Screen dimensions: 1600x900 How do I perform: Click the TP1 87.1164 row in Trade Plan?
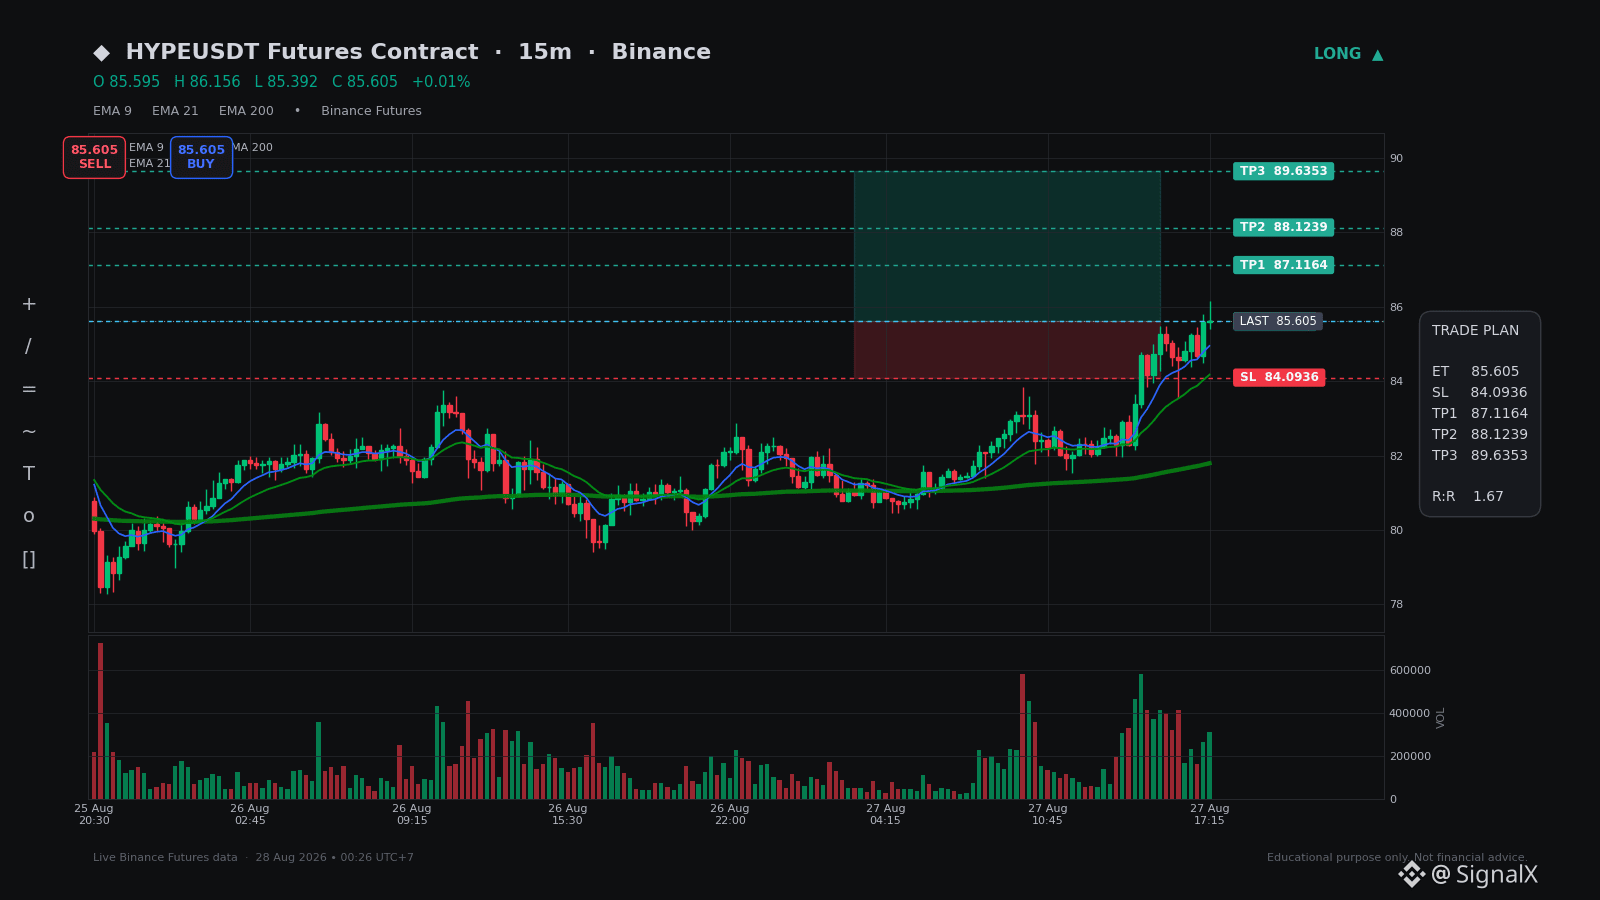coord(1480,414)
